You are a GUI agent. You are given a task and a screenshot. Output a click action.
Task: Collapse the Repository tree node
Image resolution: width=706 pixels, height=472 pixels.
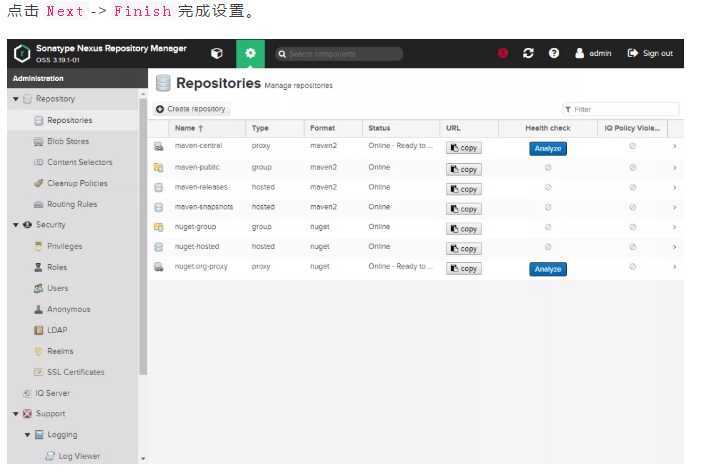tap(16, 99)
